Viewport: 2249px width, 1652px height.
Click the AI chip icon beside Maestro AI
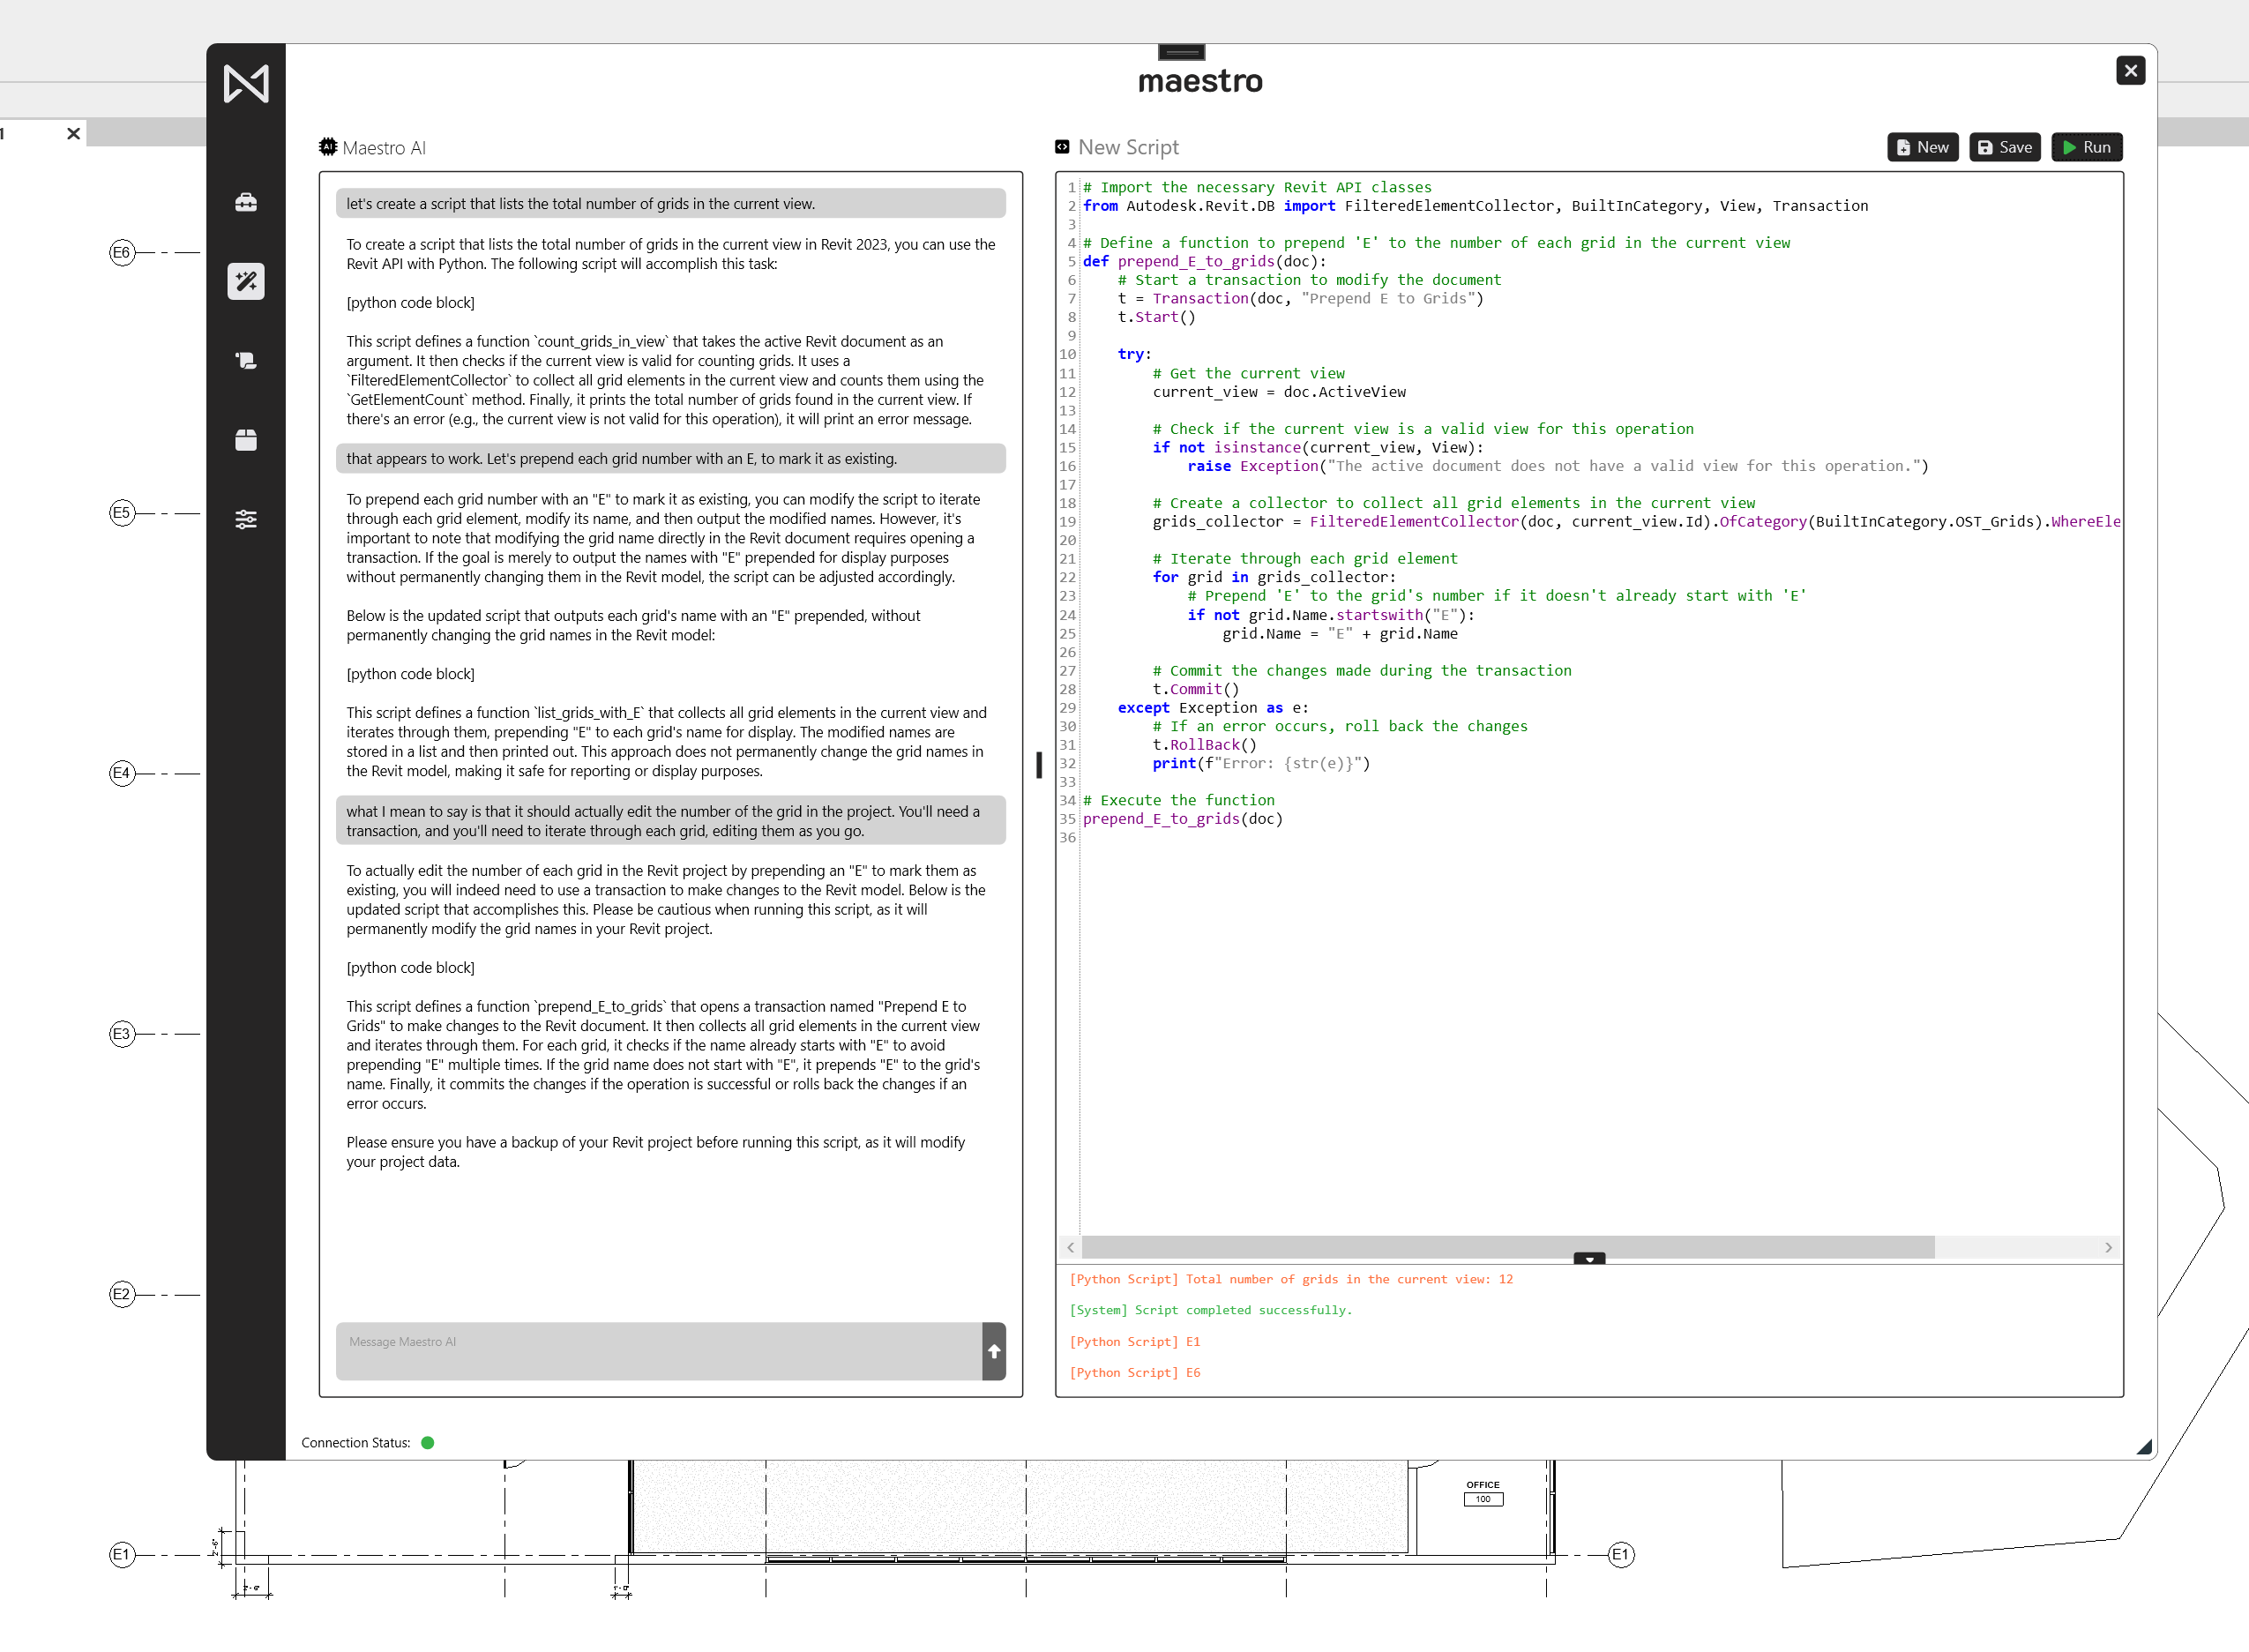[x=327, y=147]
